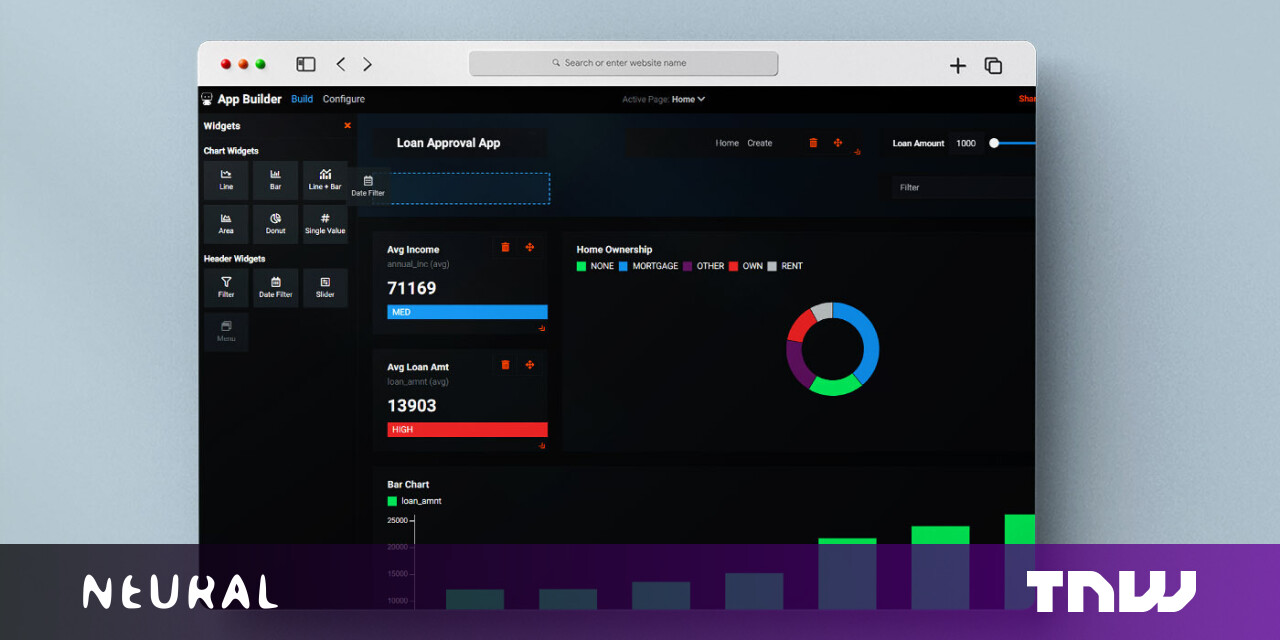Select the Donut chart widget
1280x640 pixels.
click(275, 224)
